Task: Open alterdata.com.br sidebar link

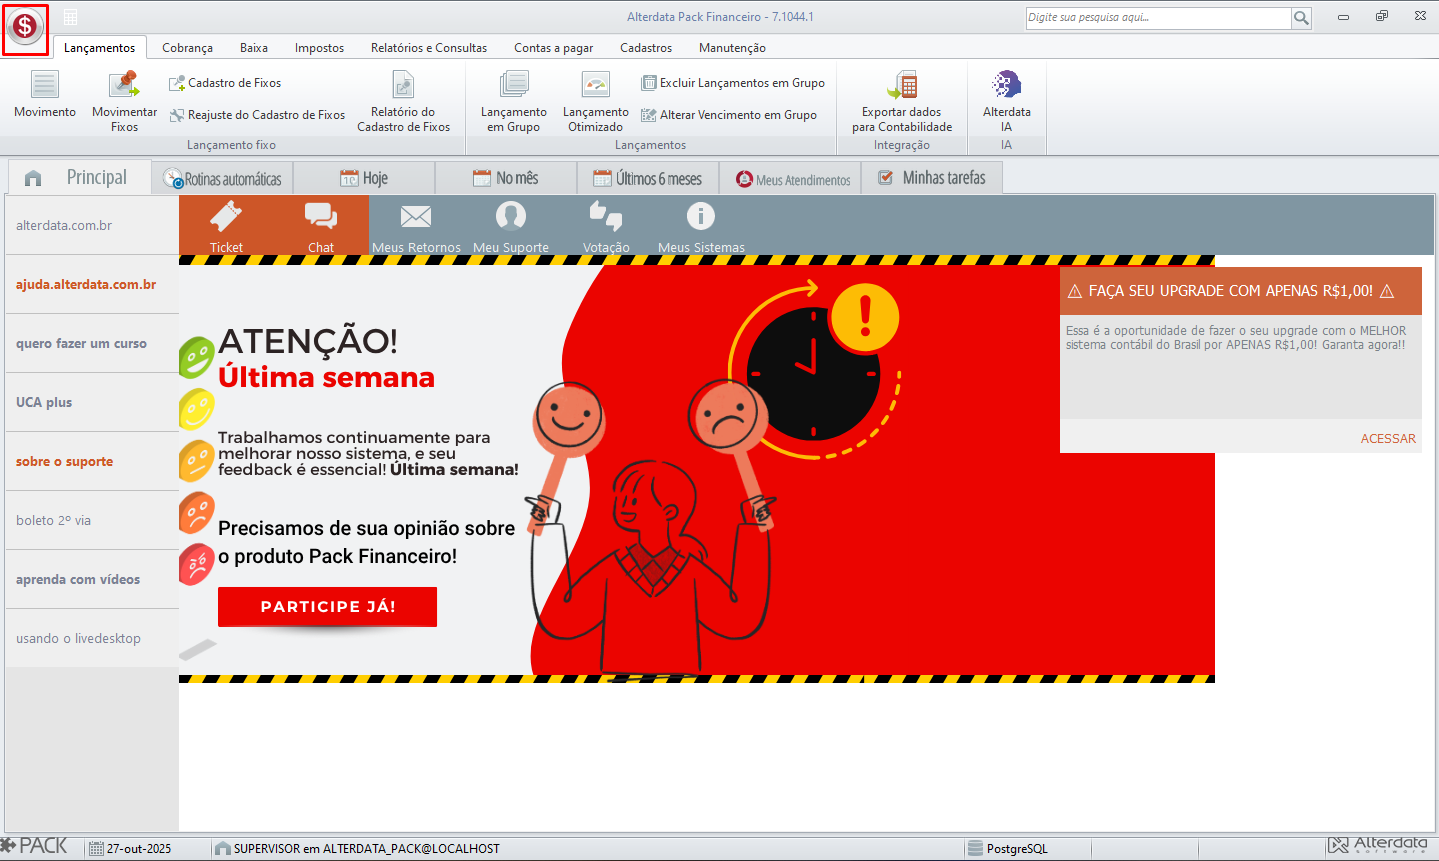Action: click(x=92, y=226)
